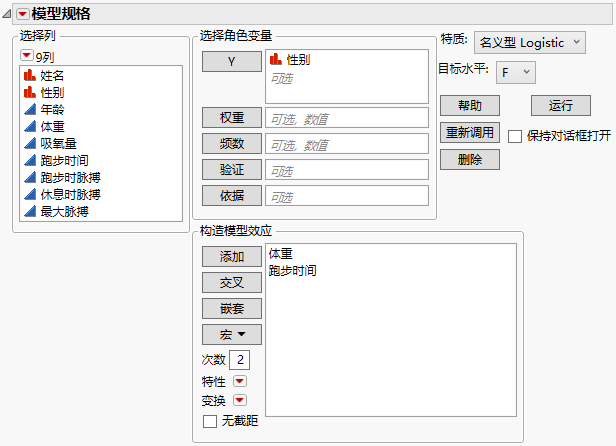Select 休息时脉搏 in the column list
Viewport: 616px width, 446px height.
(70, 195)
